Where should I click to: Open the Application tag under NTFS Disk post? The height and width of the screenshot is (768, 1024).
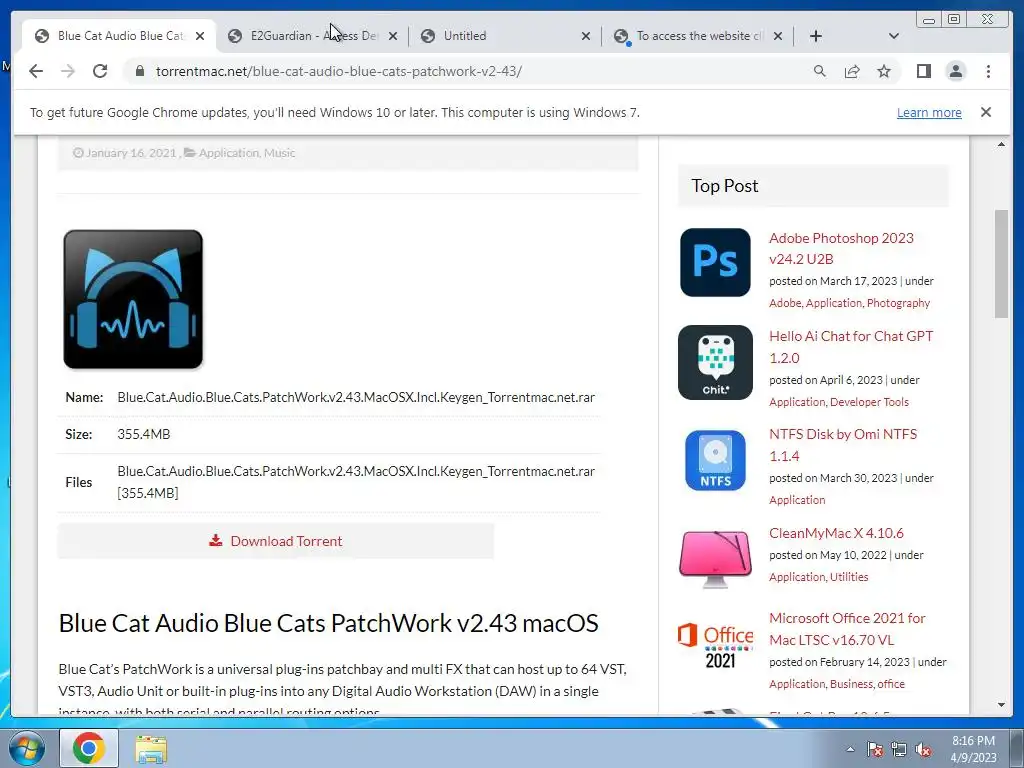[x=797, y=500]
